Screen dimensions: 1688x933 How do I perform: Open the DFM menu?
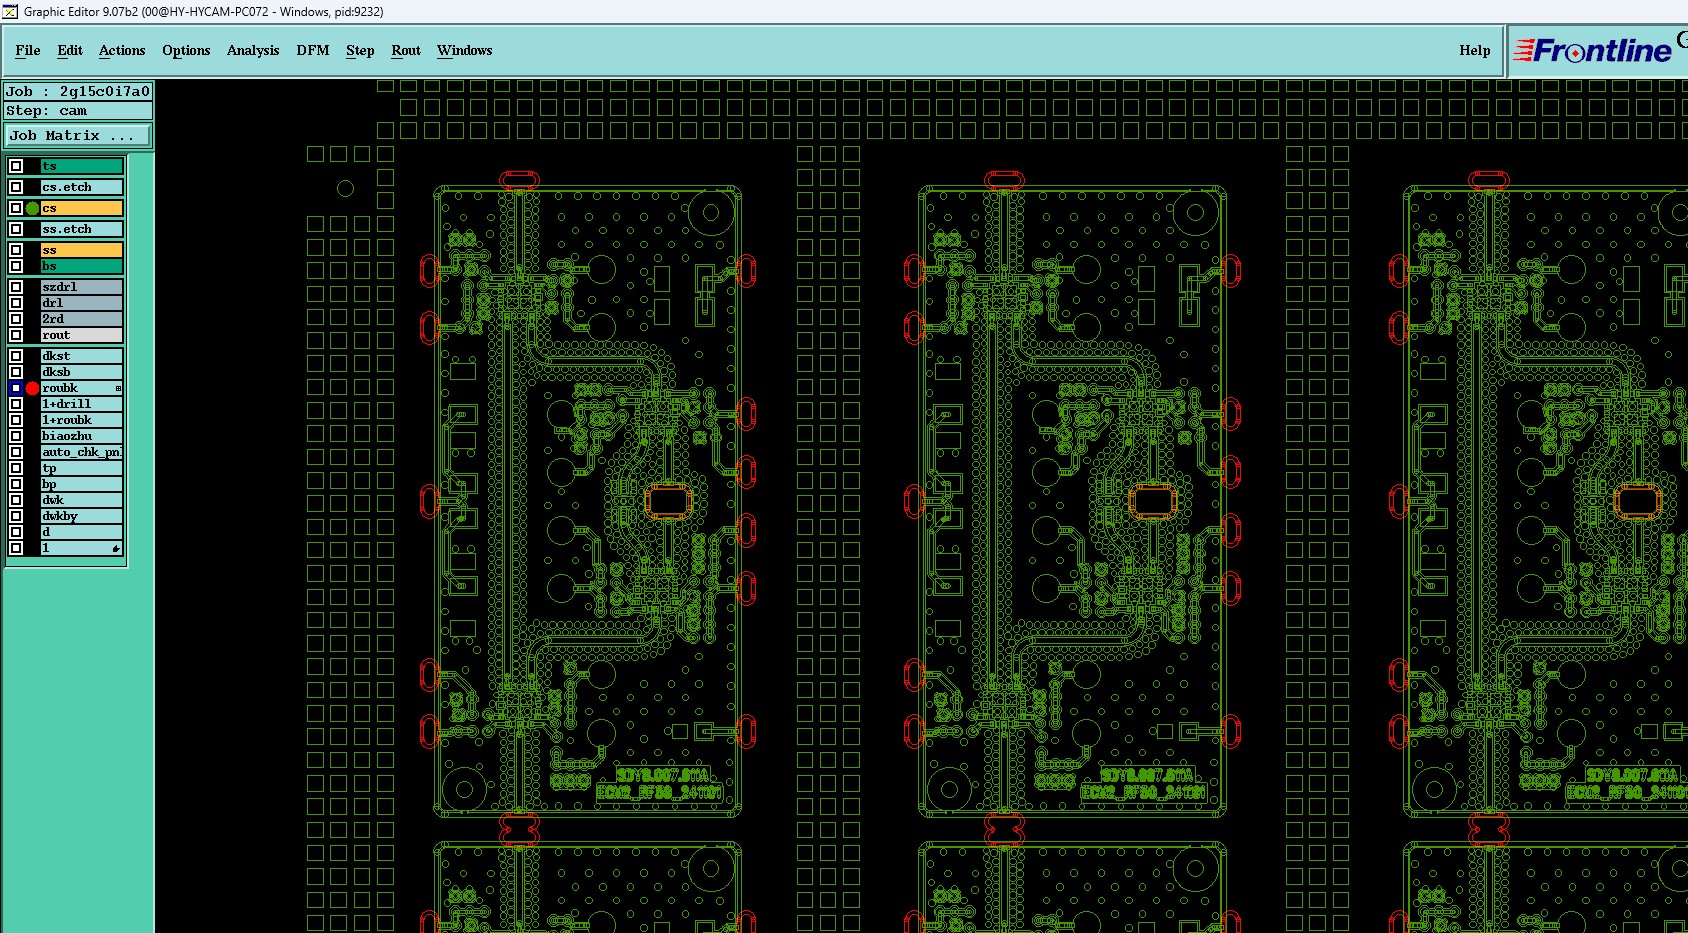(313, 50)
